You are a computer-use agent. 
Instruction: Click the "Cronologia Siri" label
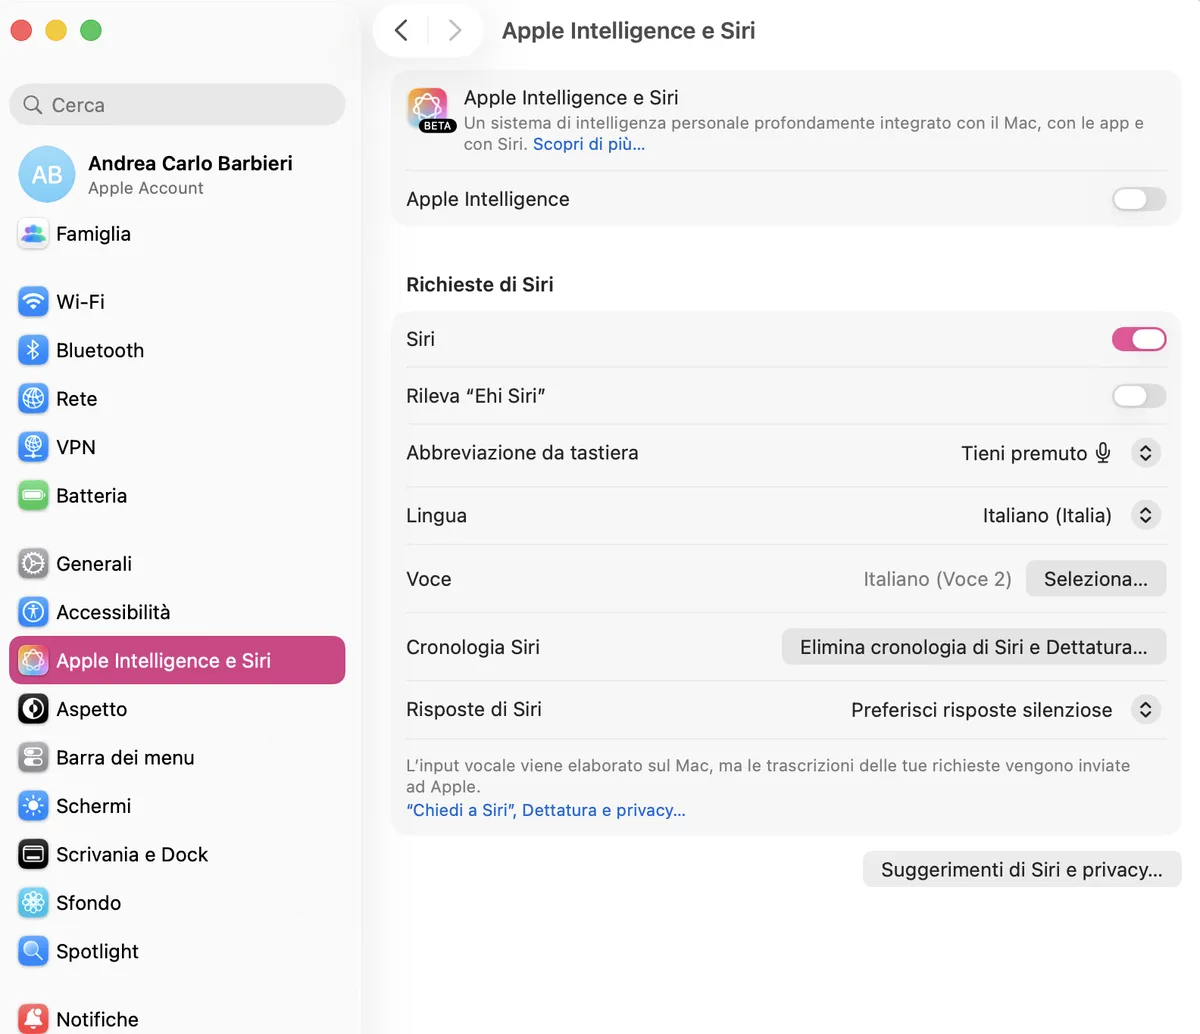(x=473, y=647)
